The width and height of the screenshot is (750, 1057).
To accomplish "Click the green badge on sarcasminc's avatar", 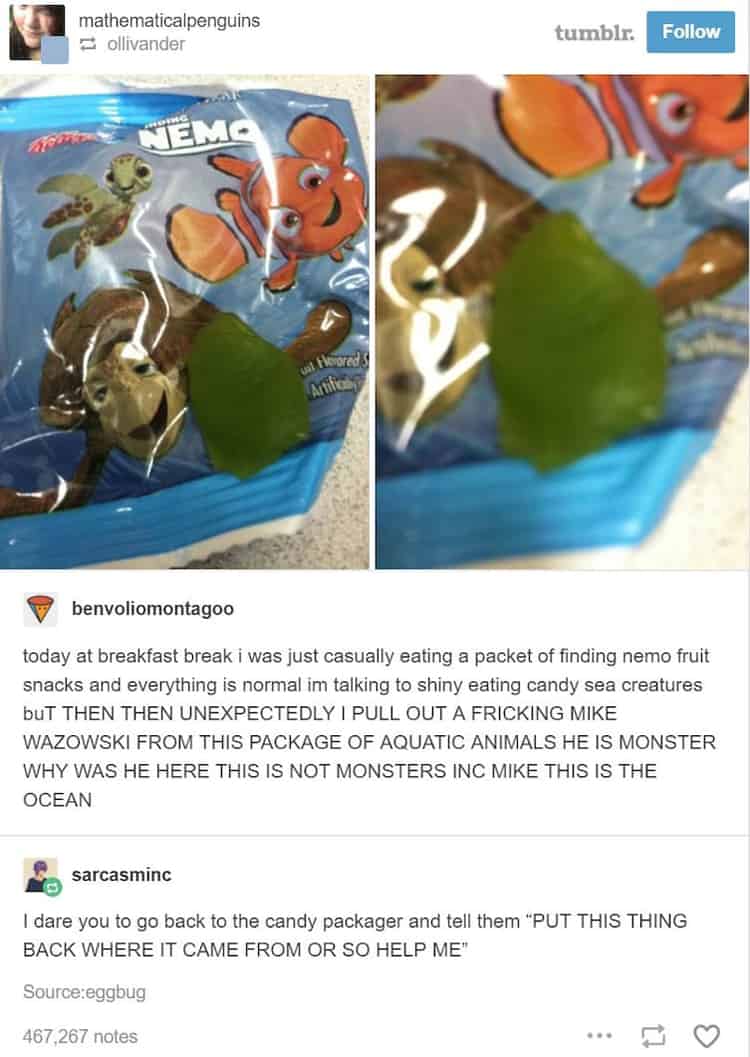I will pyautogui.click(x=54, y=888).
